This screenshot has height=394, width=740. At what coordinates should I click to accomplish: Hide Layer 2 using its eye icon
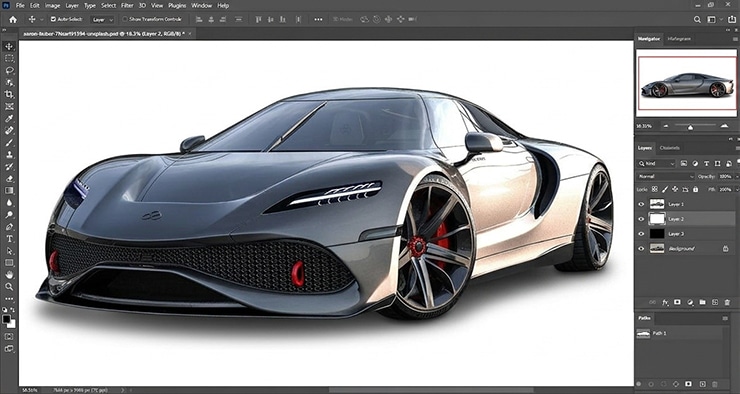coord(641,219)
